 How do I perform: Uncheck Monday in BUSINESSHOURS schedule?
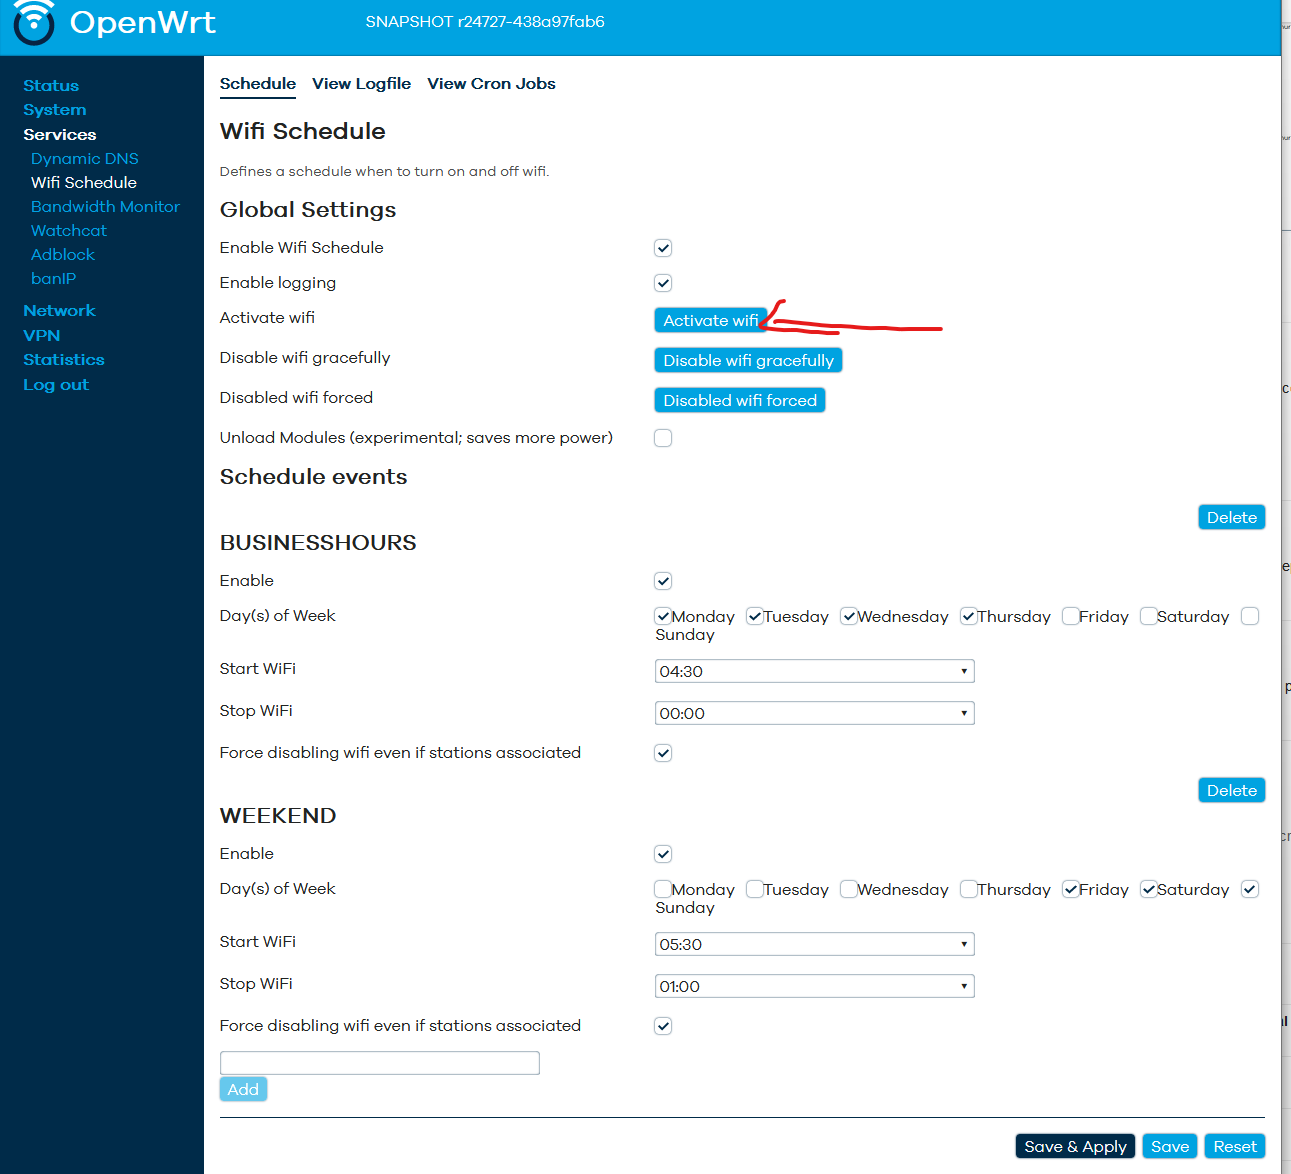663,616
